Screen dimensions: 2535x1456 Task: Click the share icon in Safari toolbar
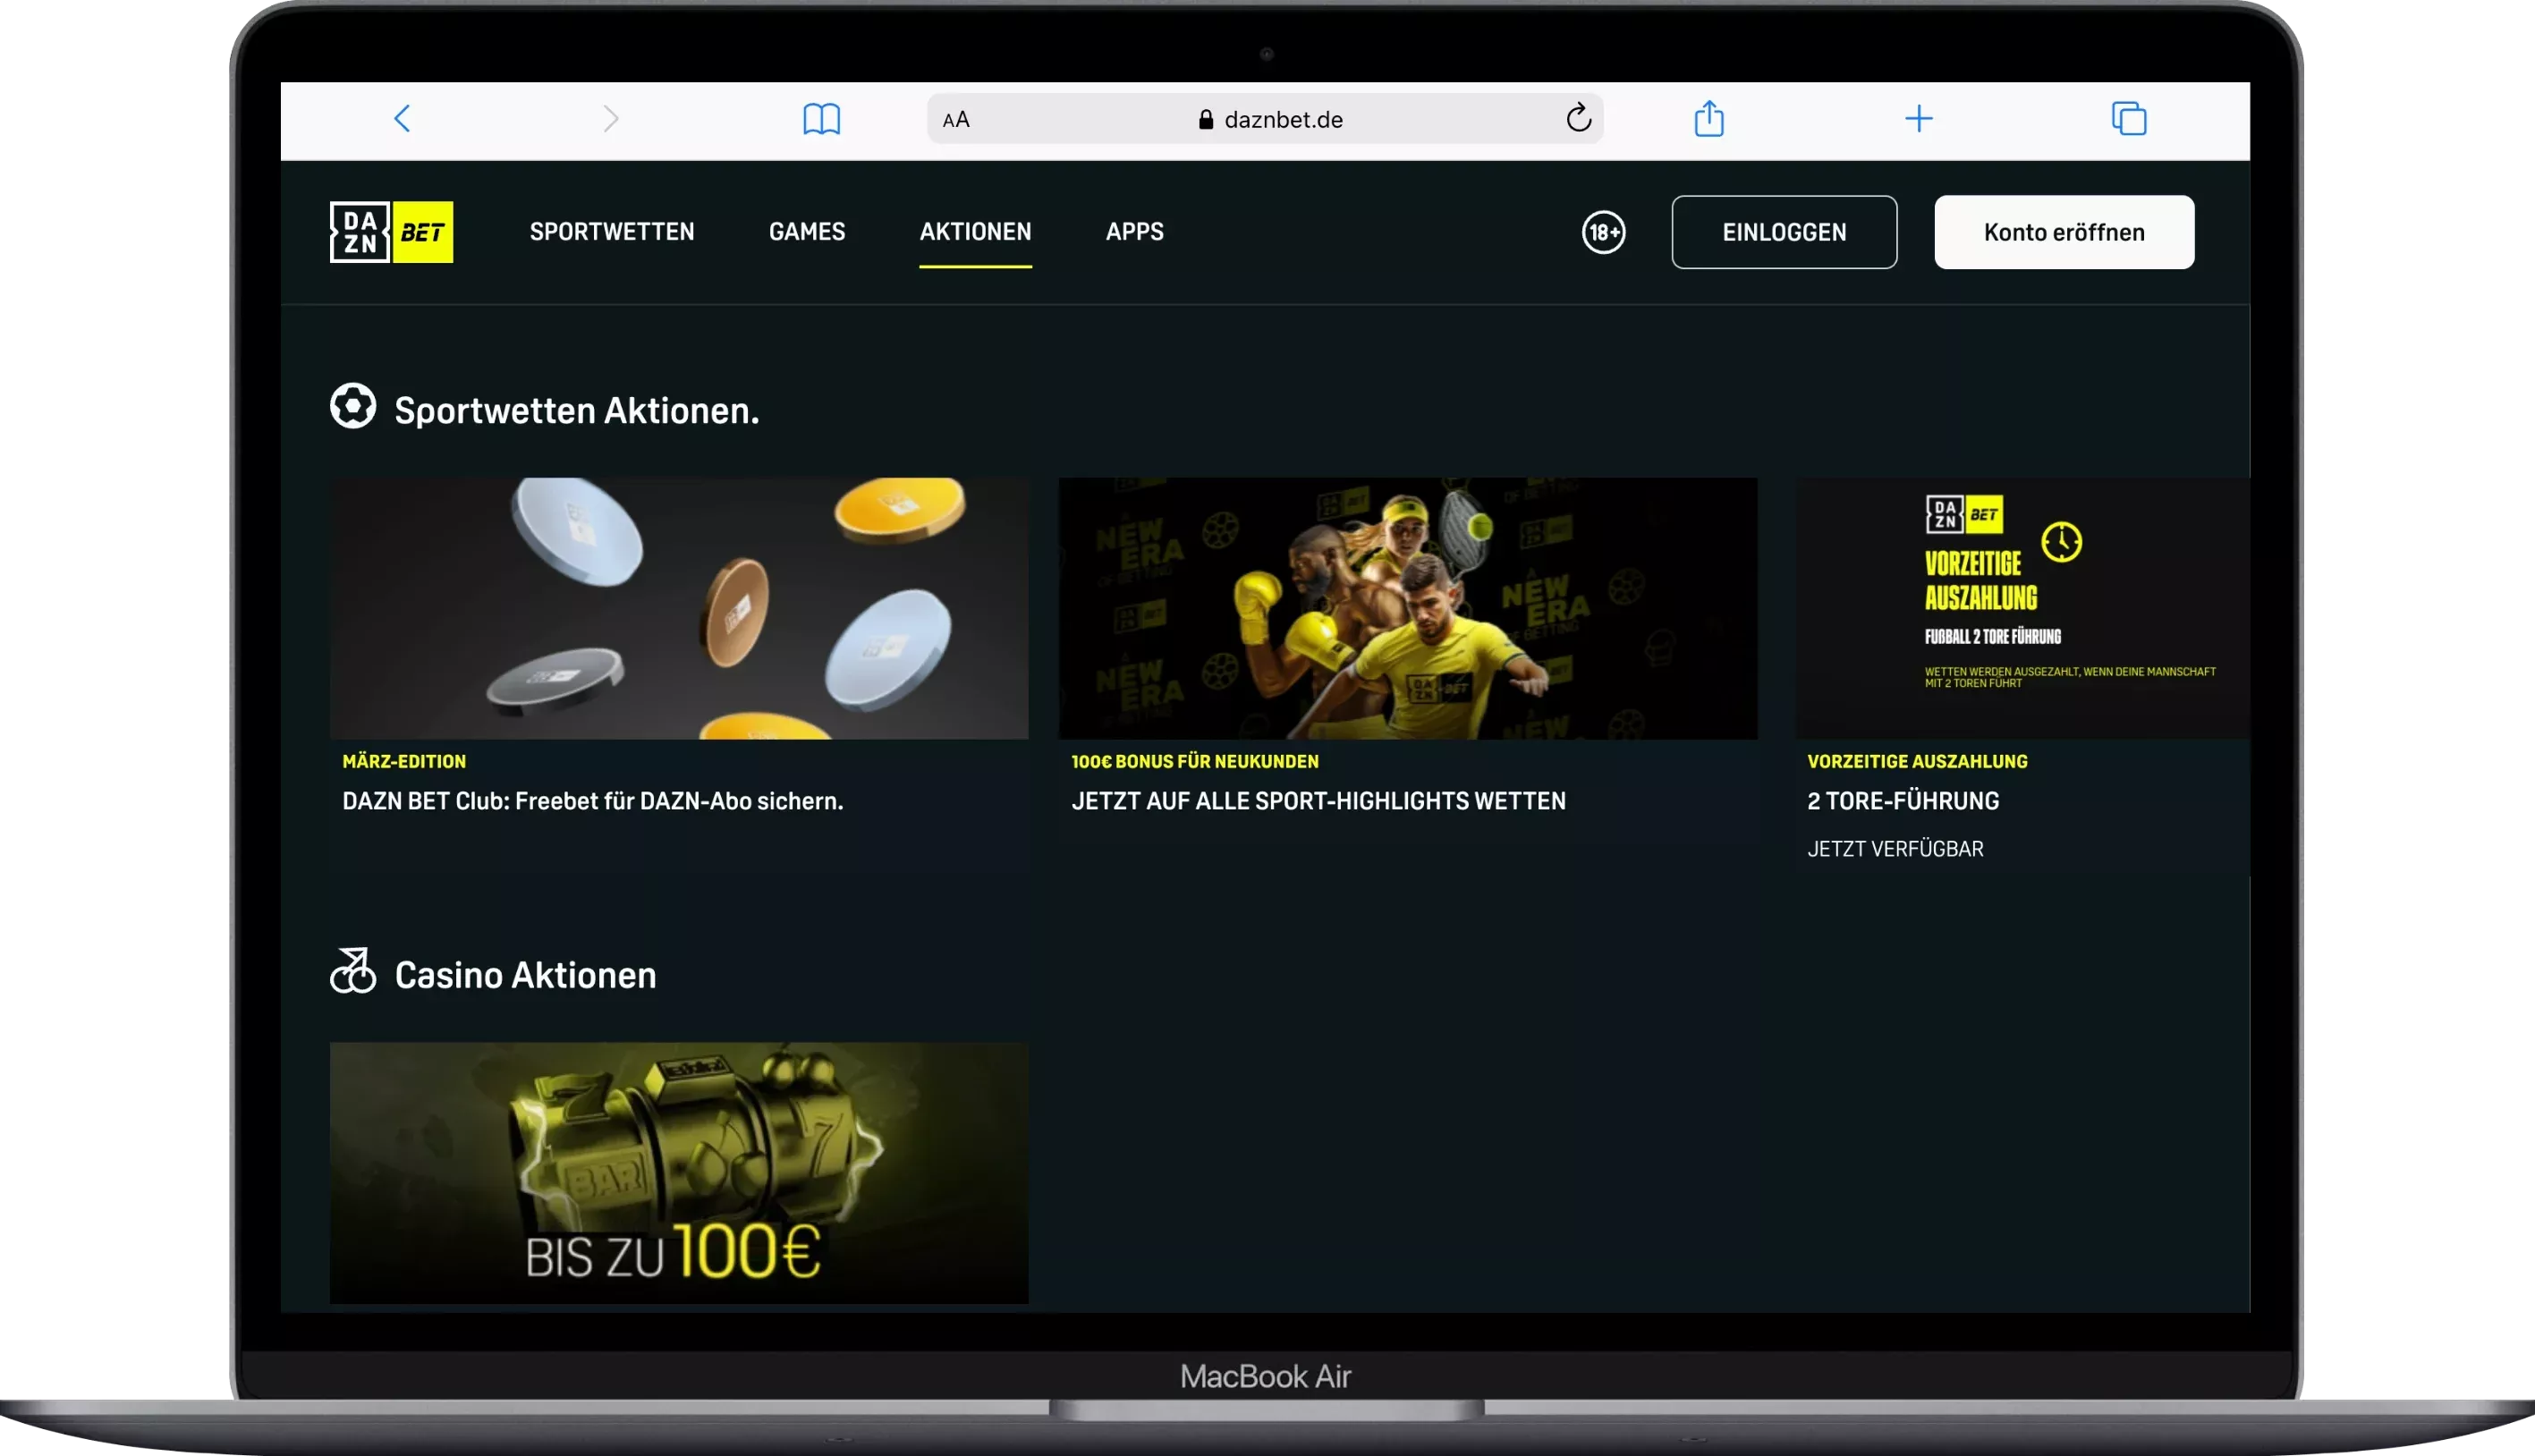point(1710,118)
